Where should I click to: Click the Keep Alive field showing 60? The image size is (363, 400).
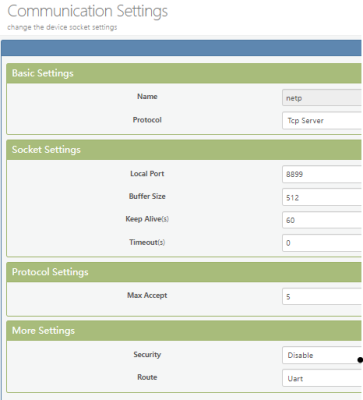coord(322,220)
